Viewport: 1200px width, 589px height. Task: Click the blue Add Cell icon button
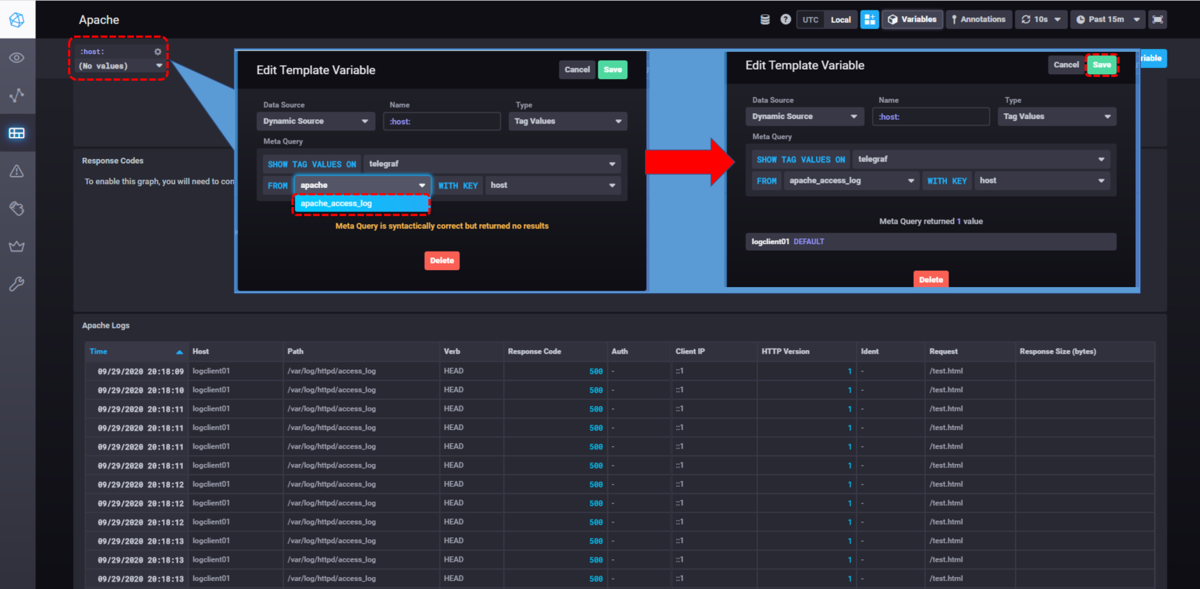click(x=869, y=19)
